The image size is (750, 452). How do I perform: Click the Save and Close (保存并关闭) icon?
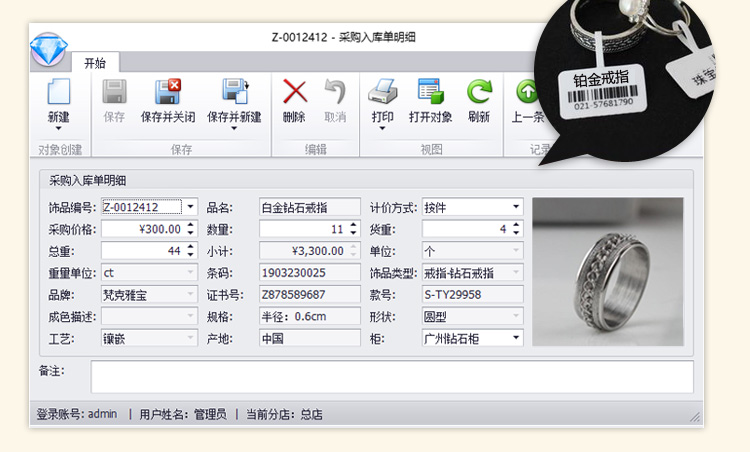(167, 92)
